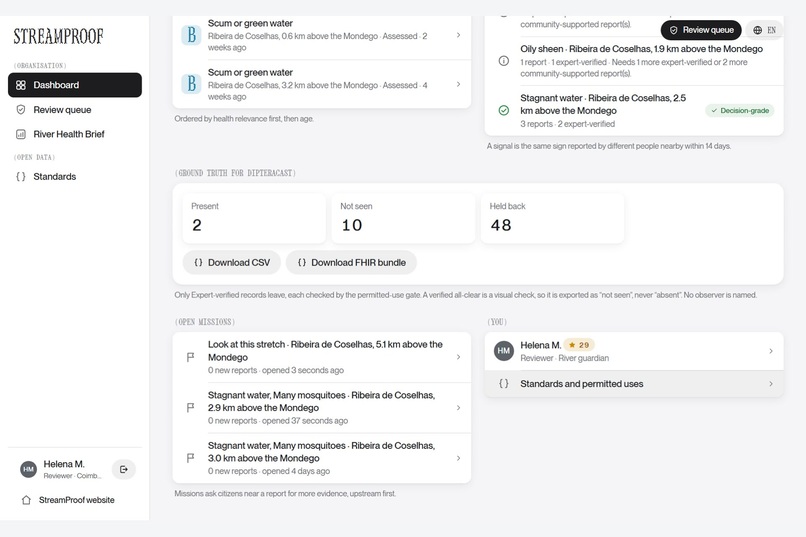The image size is (806, 537).
Task: Expand the Scum report at 3.2 km chevron
Action: pyautogui.click(x=458, y=84)
